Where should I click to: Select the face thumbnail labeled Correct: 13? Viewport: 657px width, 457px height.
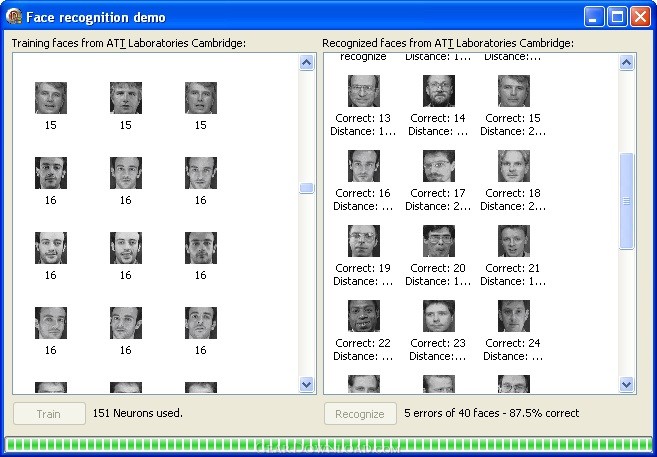pos(364,91)
